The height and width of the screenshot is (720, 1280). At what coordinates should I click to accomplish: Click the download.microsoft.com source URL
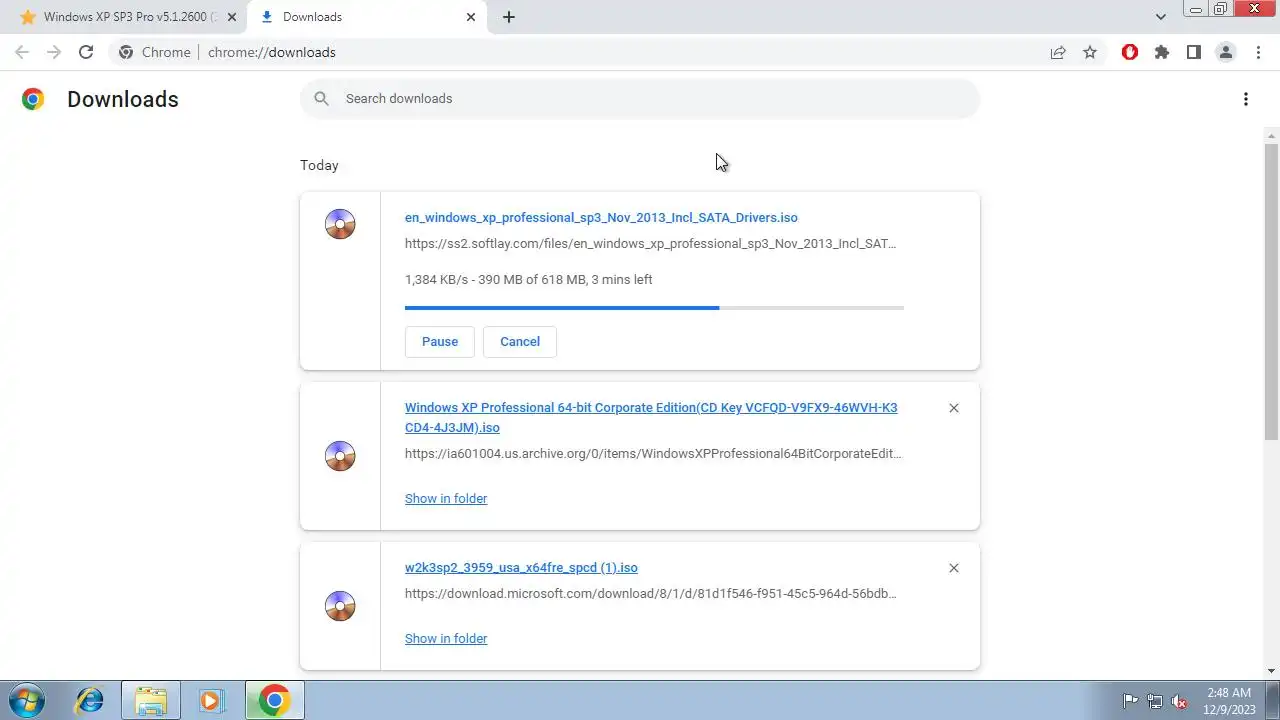coord(651,594)
